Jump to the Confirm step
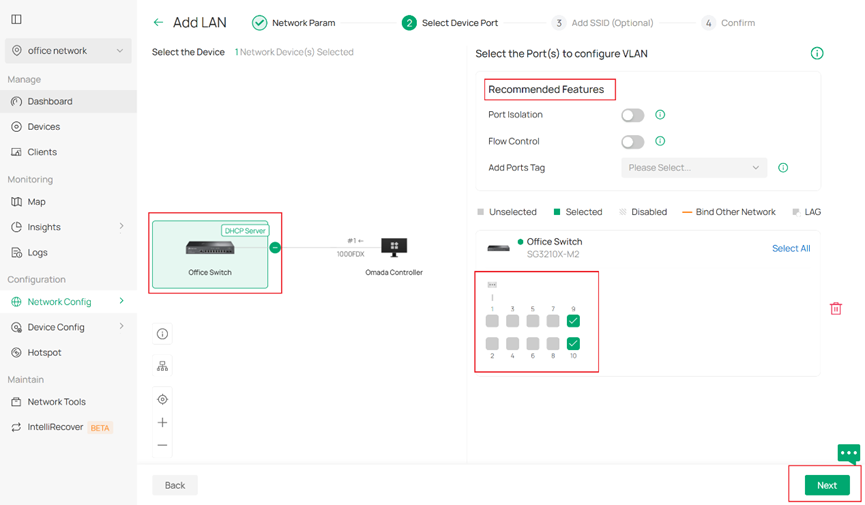Screen dimensions: 865x505 728,23
